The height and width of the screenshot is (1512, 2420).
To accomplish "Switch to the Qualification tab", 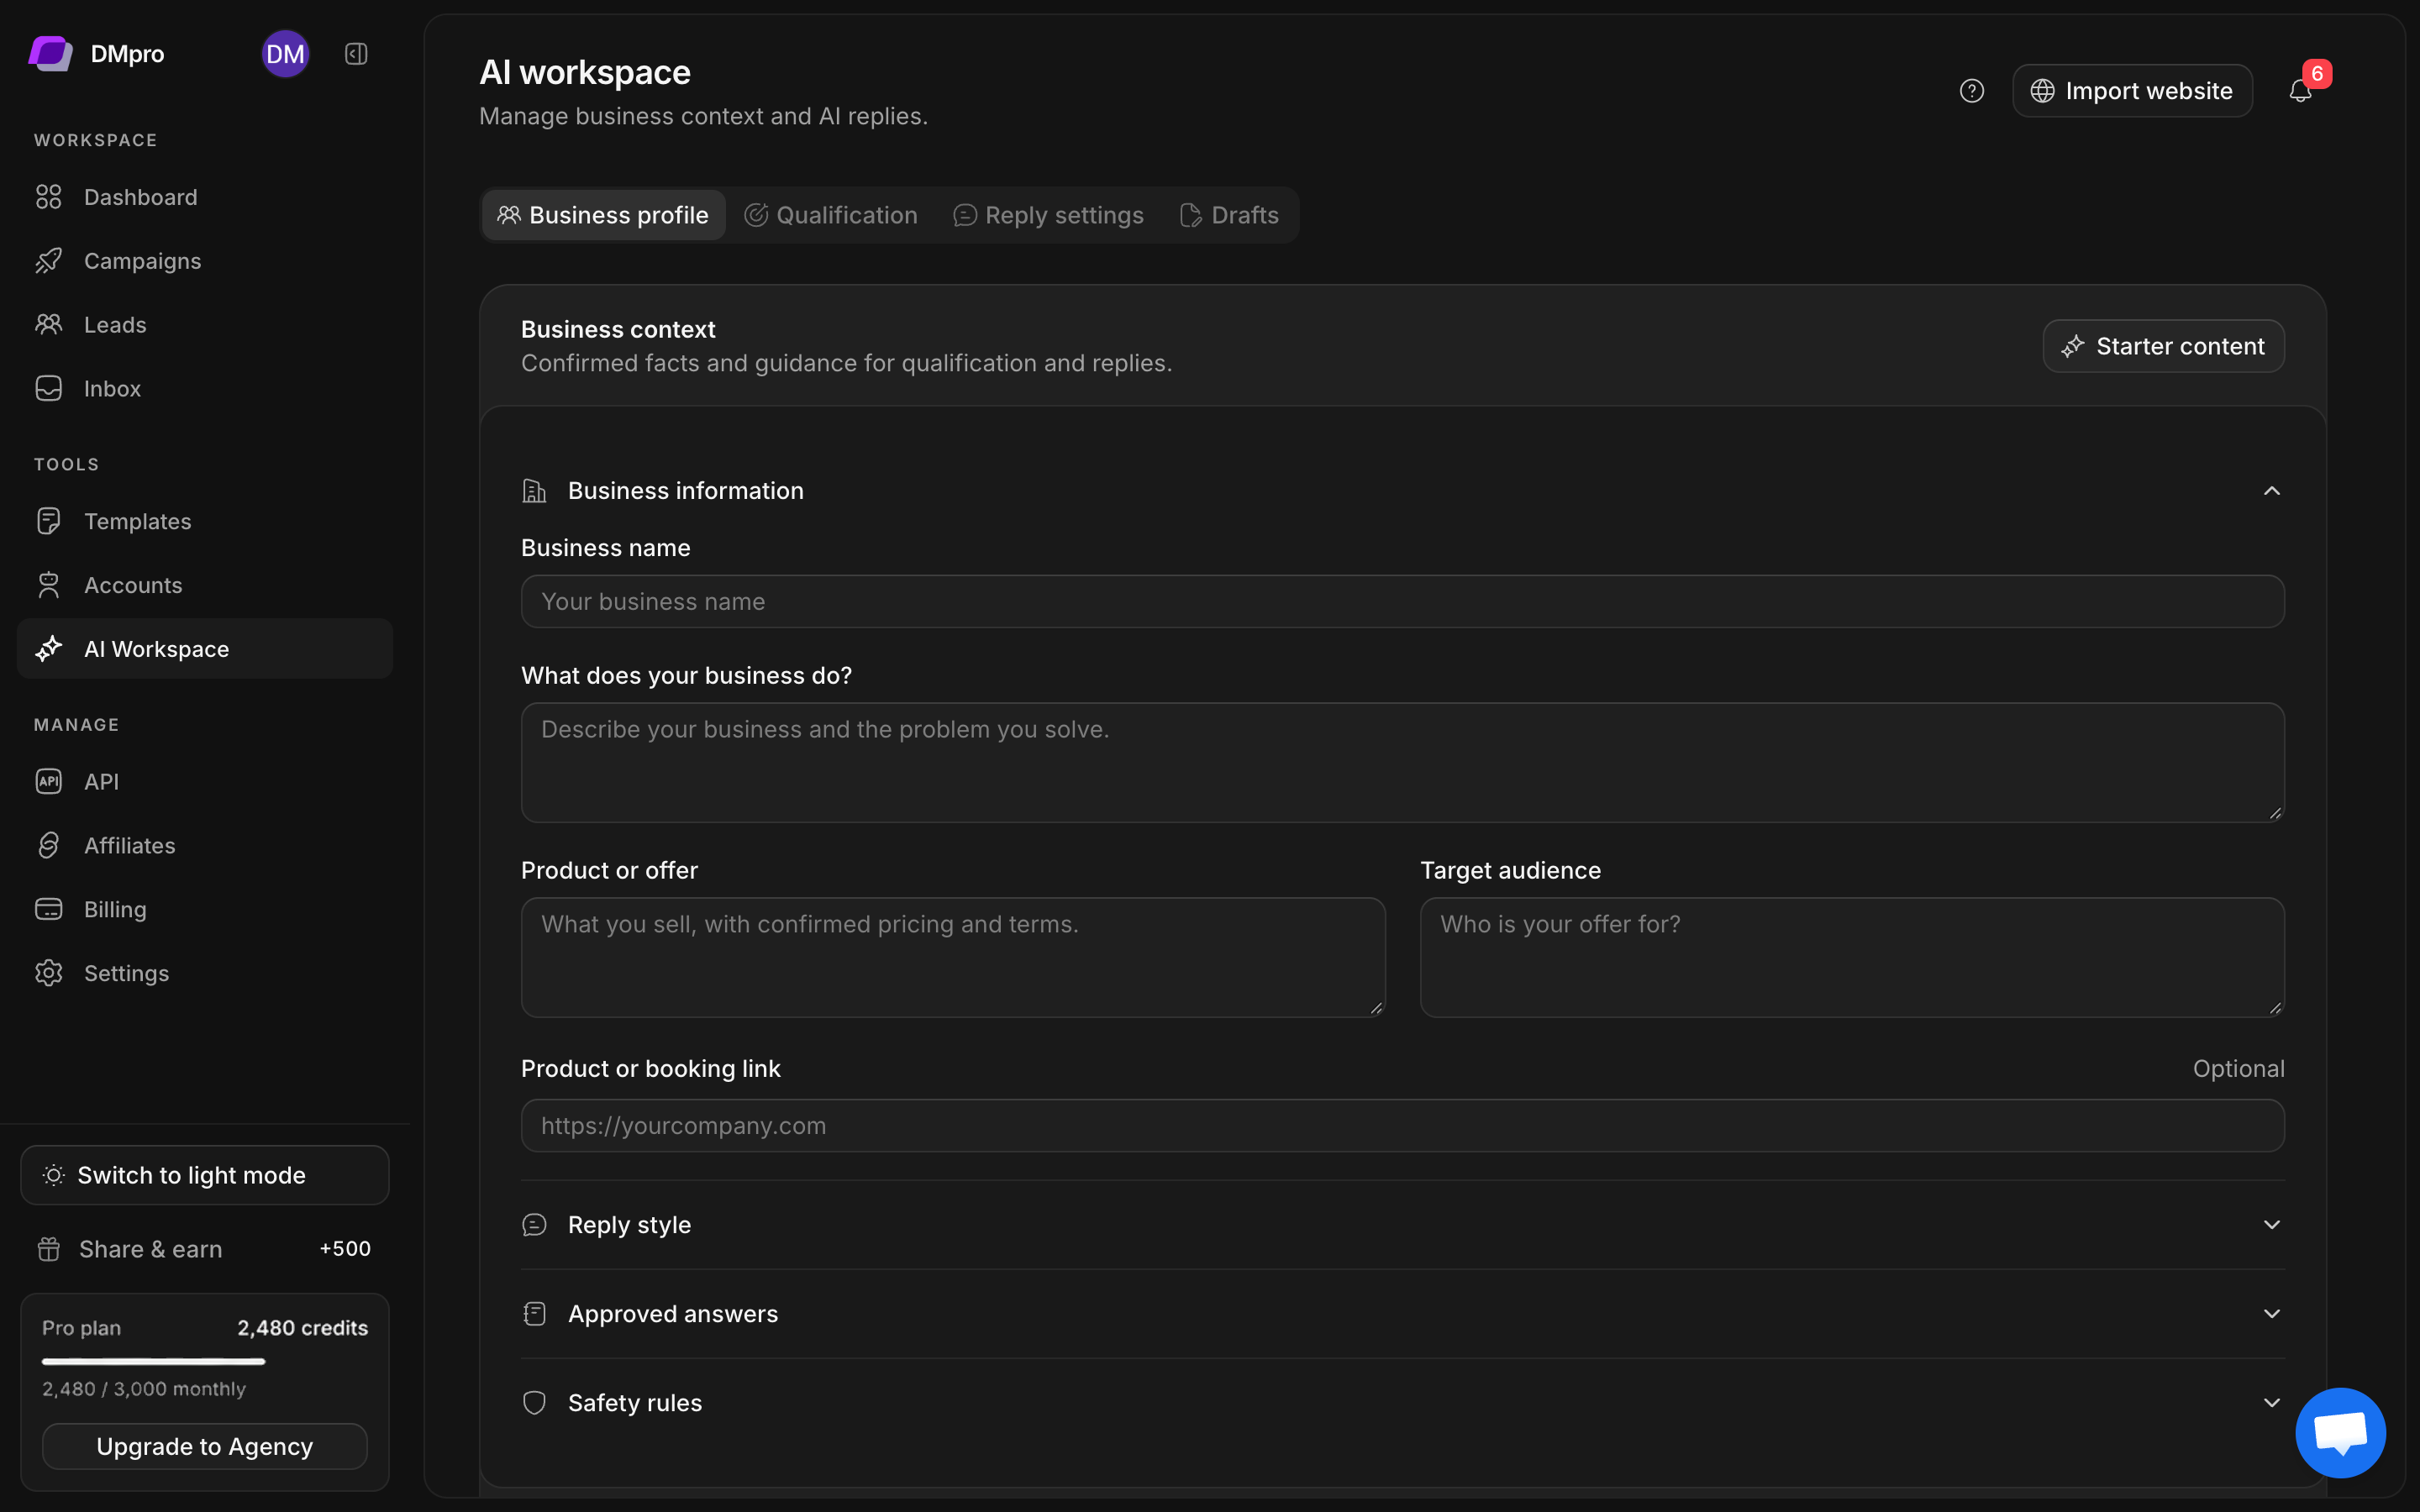I will tap(831, 215).
